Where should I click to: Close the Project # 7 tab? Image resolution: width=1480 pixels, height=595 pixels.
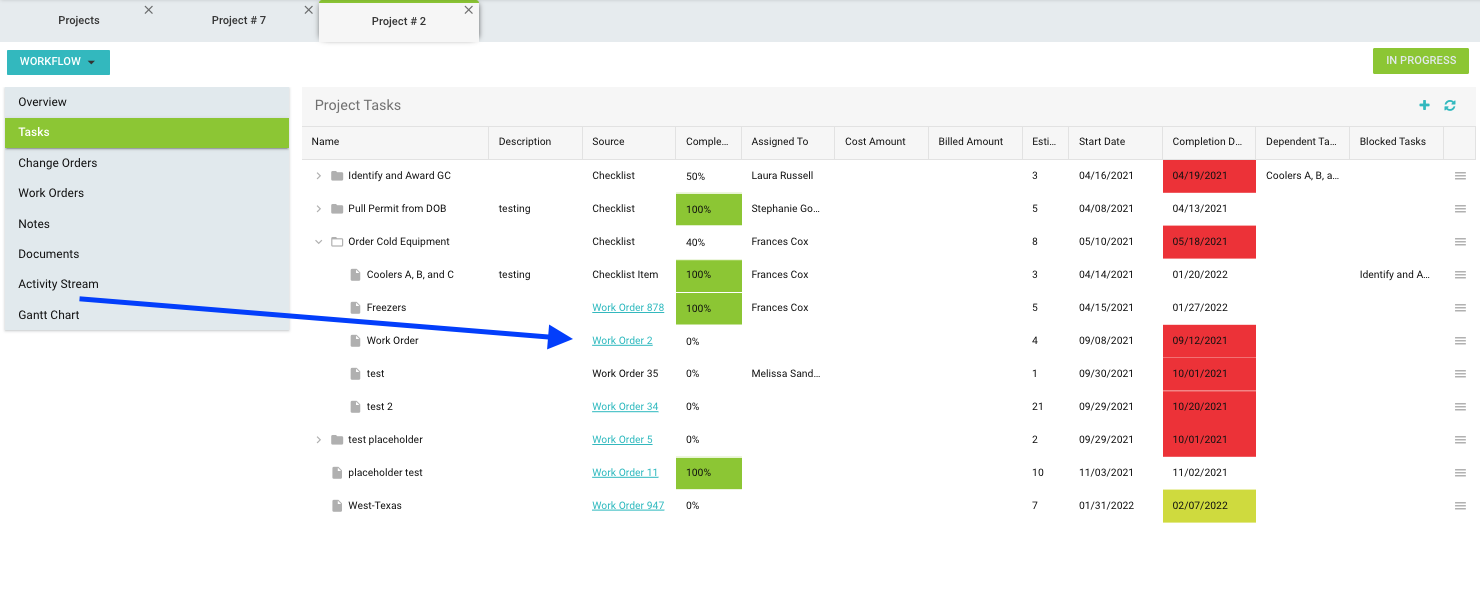[308, 10]
